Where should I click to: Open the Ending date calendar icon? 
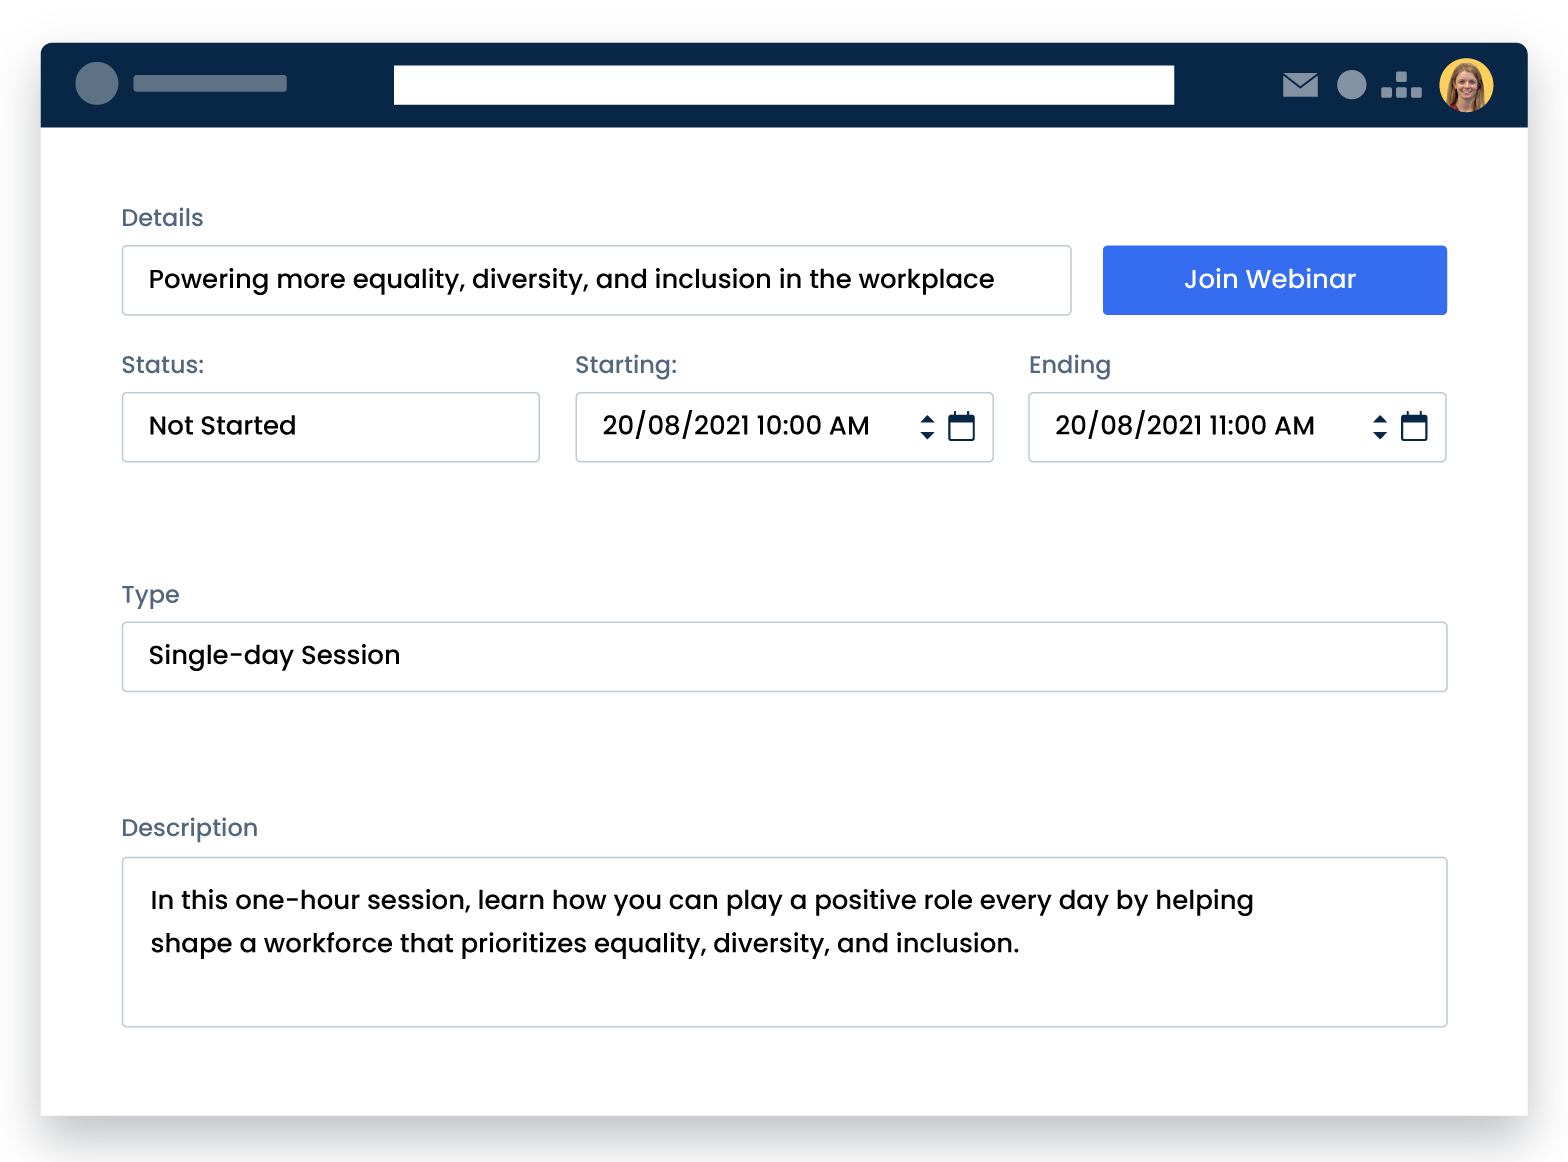pos(1414,426)
